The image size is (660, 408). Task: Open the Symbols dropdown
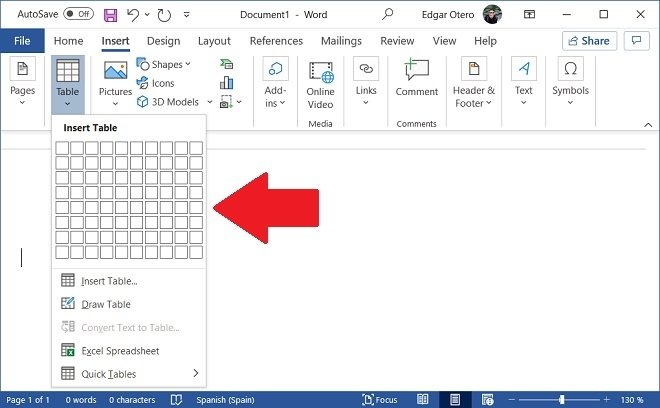coord(570,83)
